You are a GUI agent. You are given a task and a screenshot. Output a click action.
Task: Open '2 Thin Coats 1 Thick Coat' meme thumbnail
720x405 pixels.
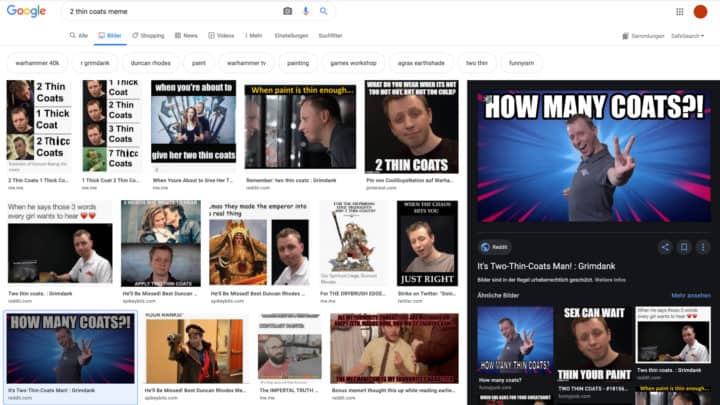(x=39, y=126)
